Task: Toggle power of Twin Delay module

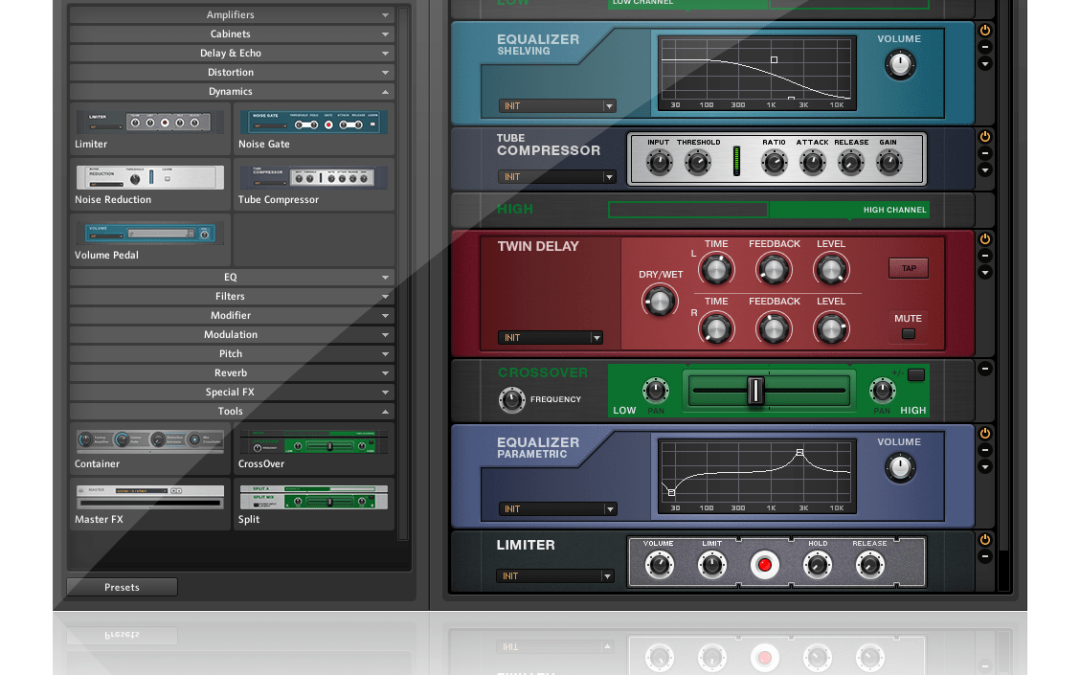Action: 985,239
